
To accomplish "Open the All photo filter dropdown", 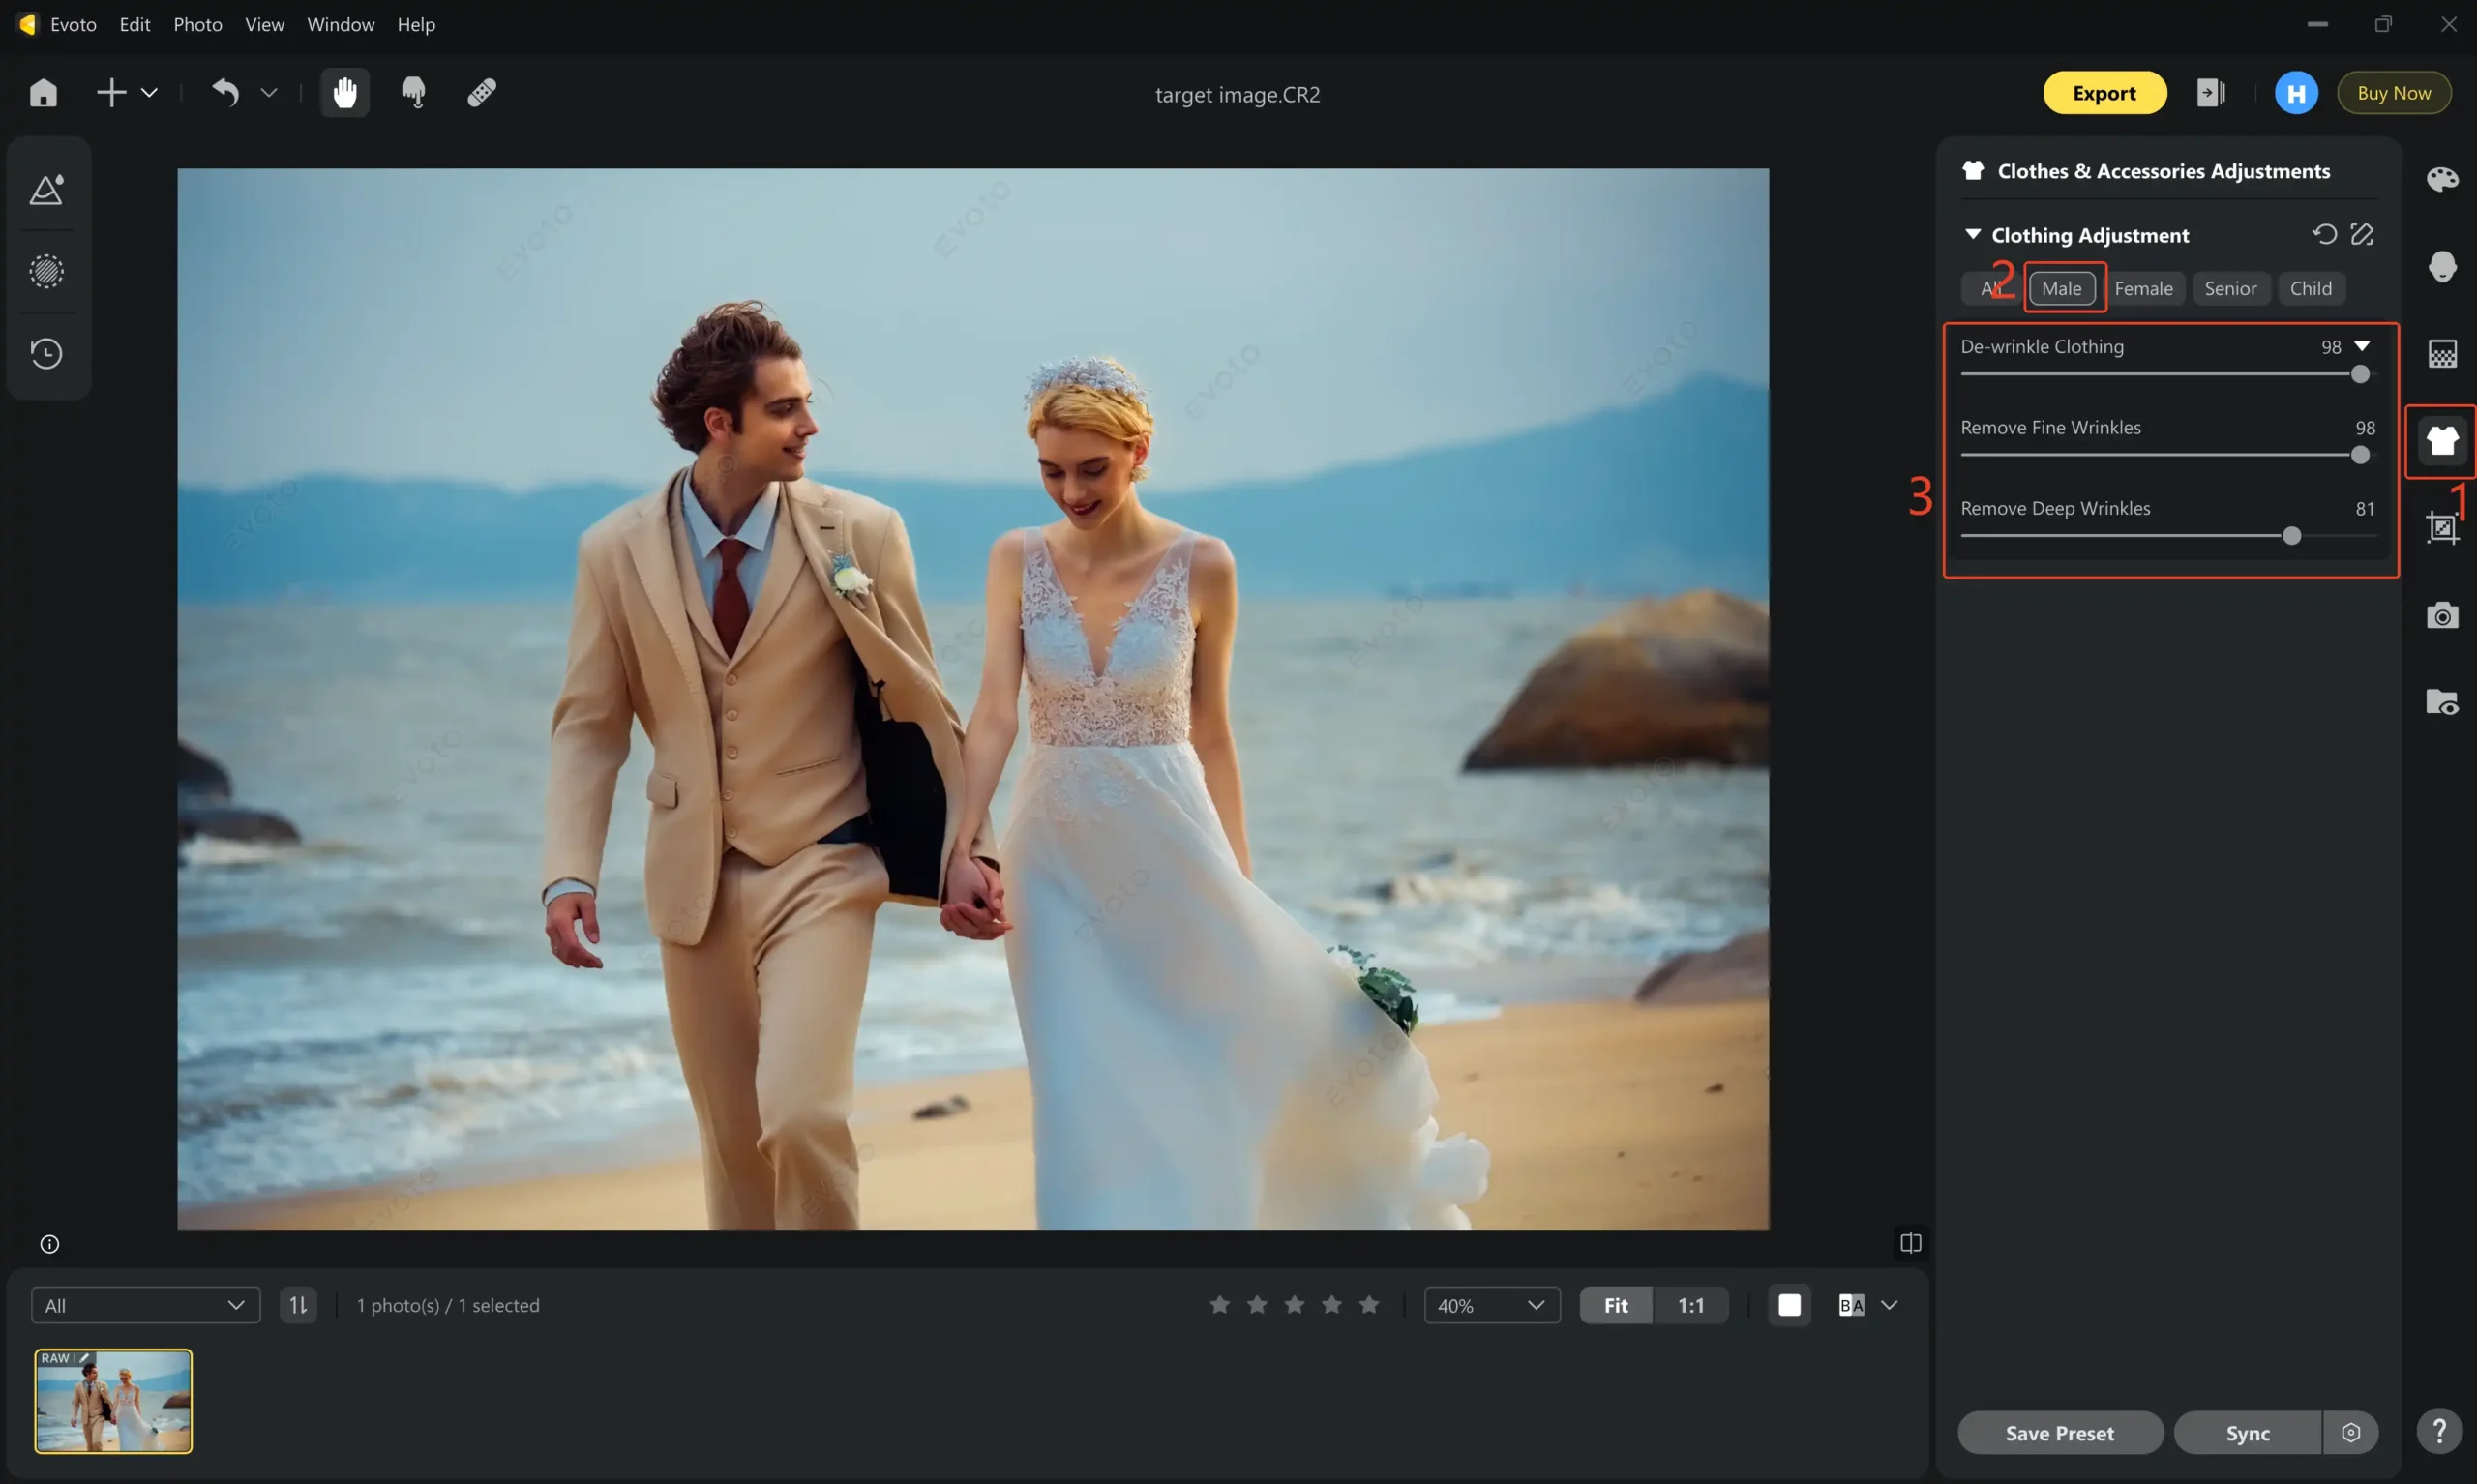I will [x=145, y=1305].
